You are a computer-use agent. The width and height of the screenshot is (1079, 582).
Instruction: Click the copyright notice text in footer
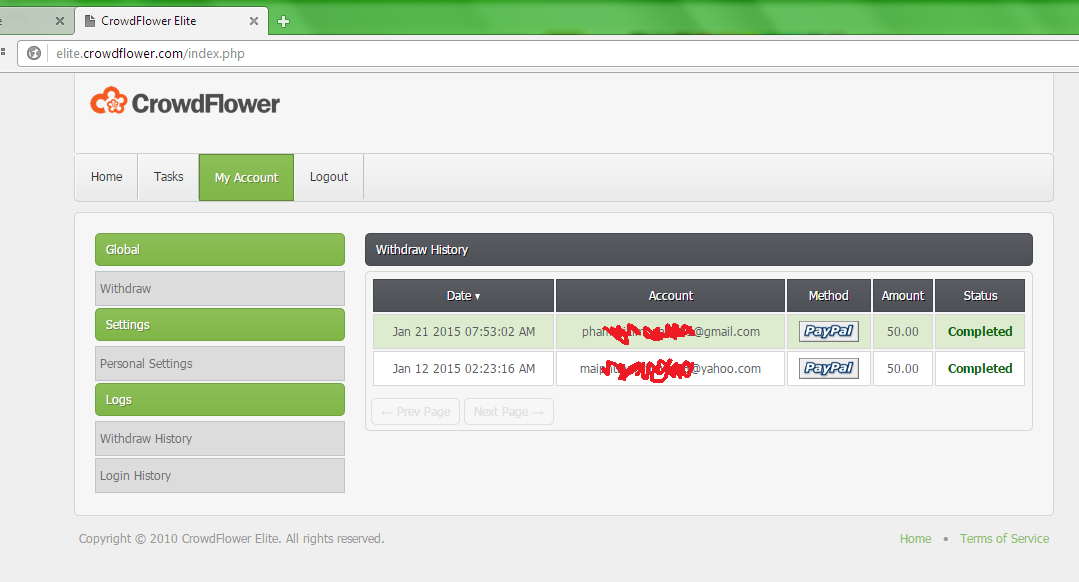click(231, 539)
